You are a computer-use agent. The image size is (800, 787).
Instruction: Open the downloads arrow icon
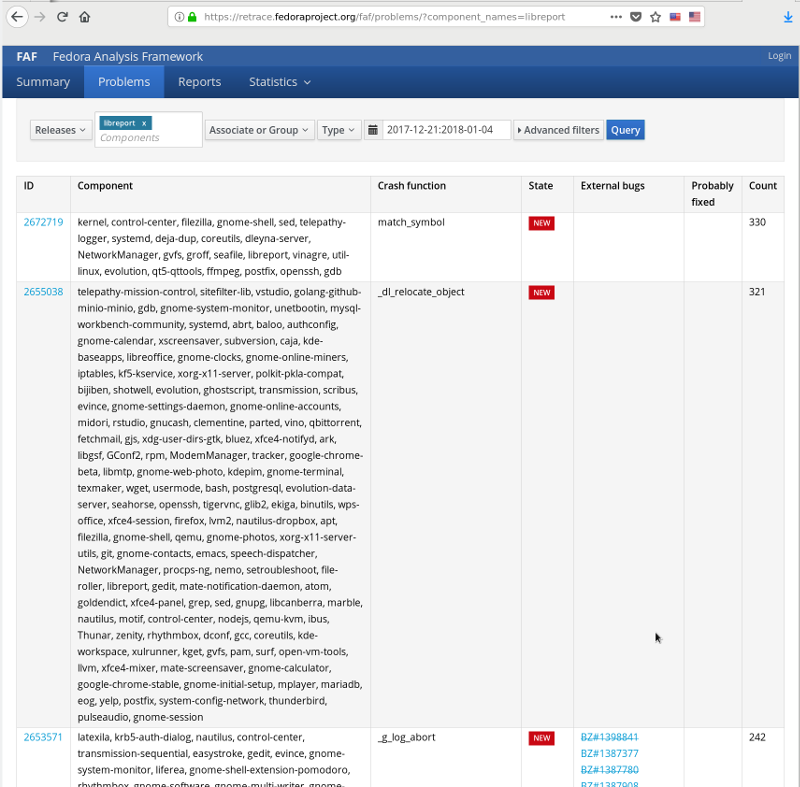click(x=788, y=17)
